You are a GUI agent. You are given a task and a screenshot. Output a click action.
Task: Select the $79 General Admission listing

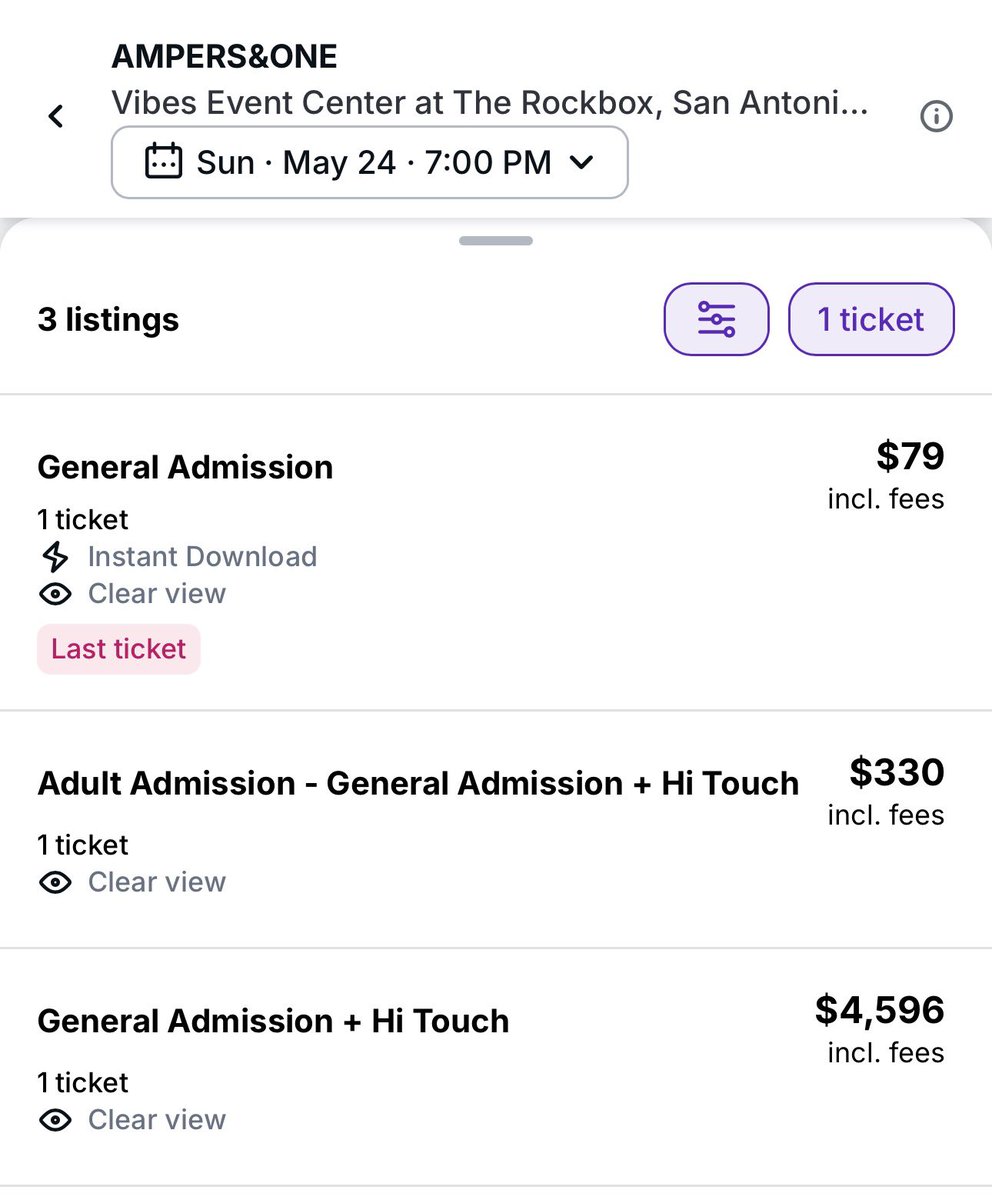coord(496,553)
